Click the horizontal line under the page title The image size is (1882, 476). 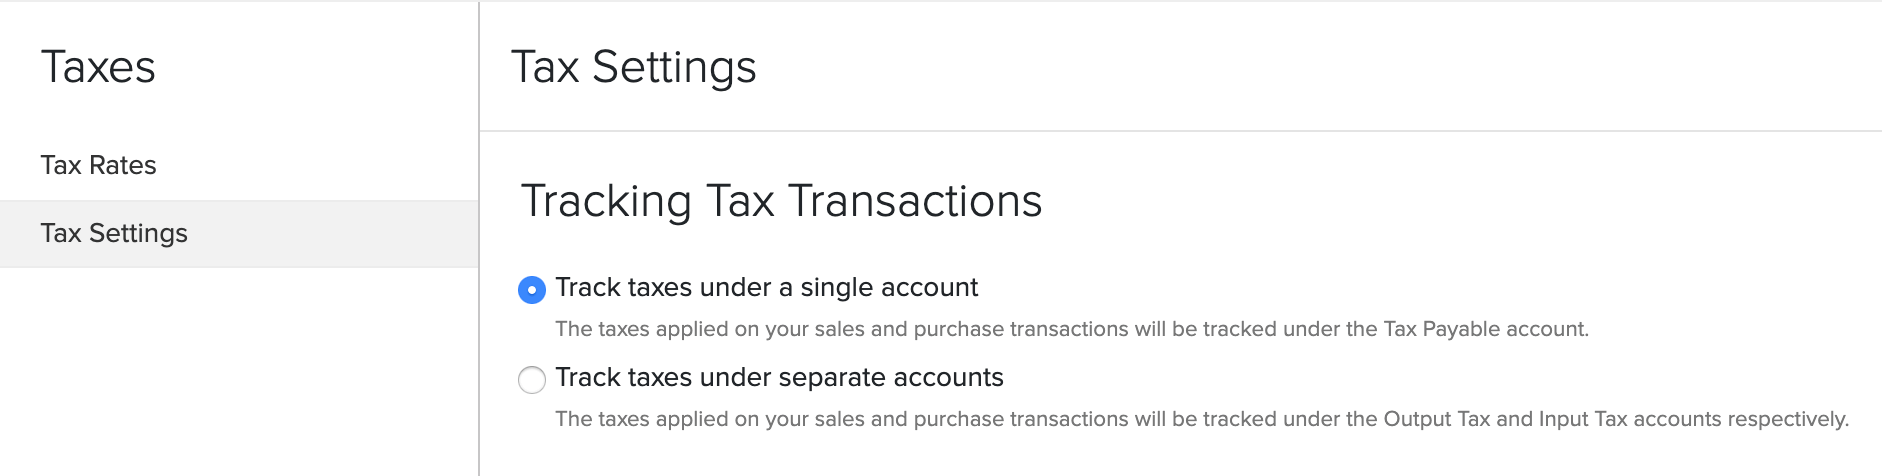(x=1180, y=131)
